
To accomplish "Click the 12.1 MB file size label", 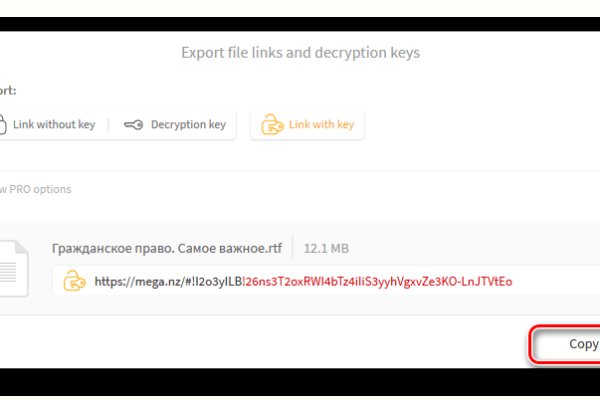I will [x=325, y=248].
